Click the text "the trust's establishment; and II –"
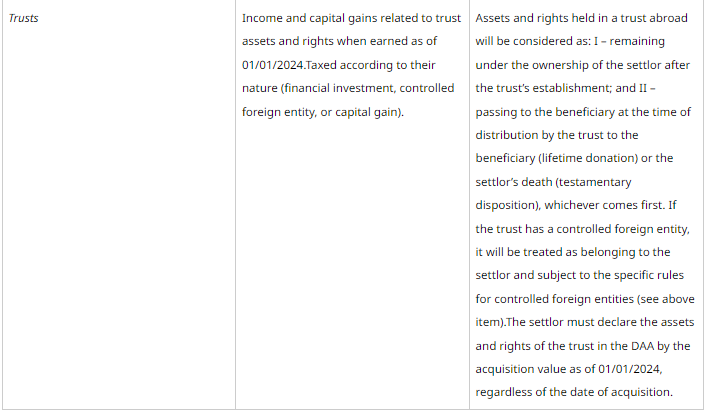This screenshot has height=416, width=707. (x=566, y=88)
